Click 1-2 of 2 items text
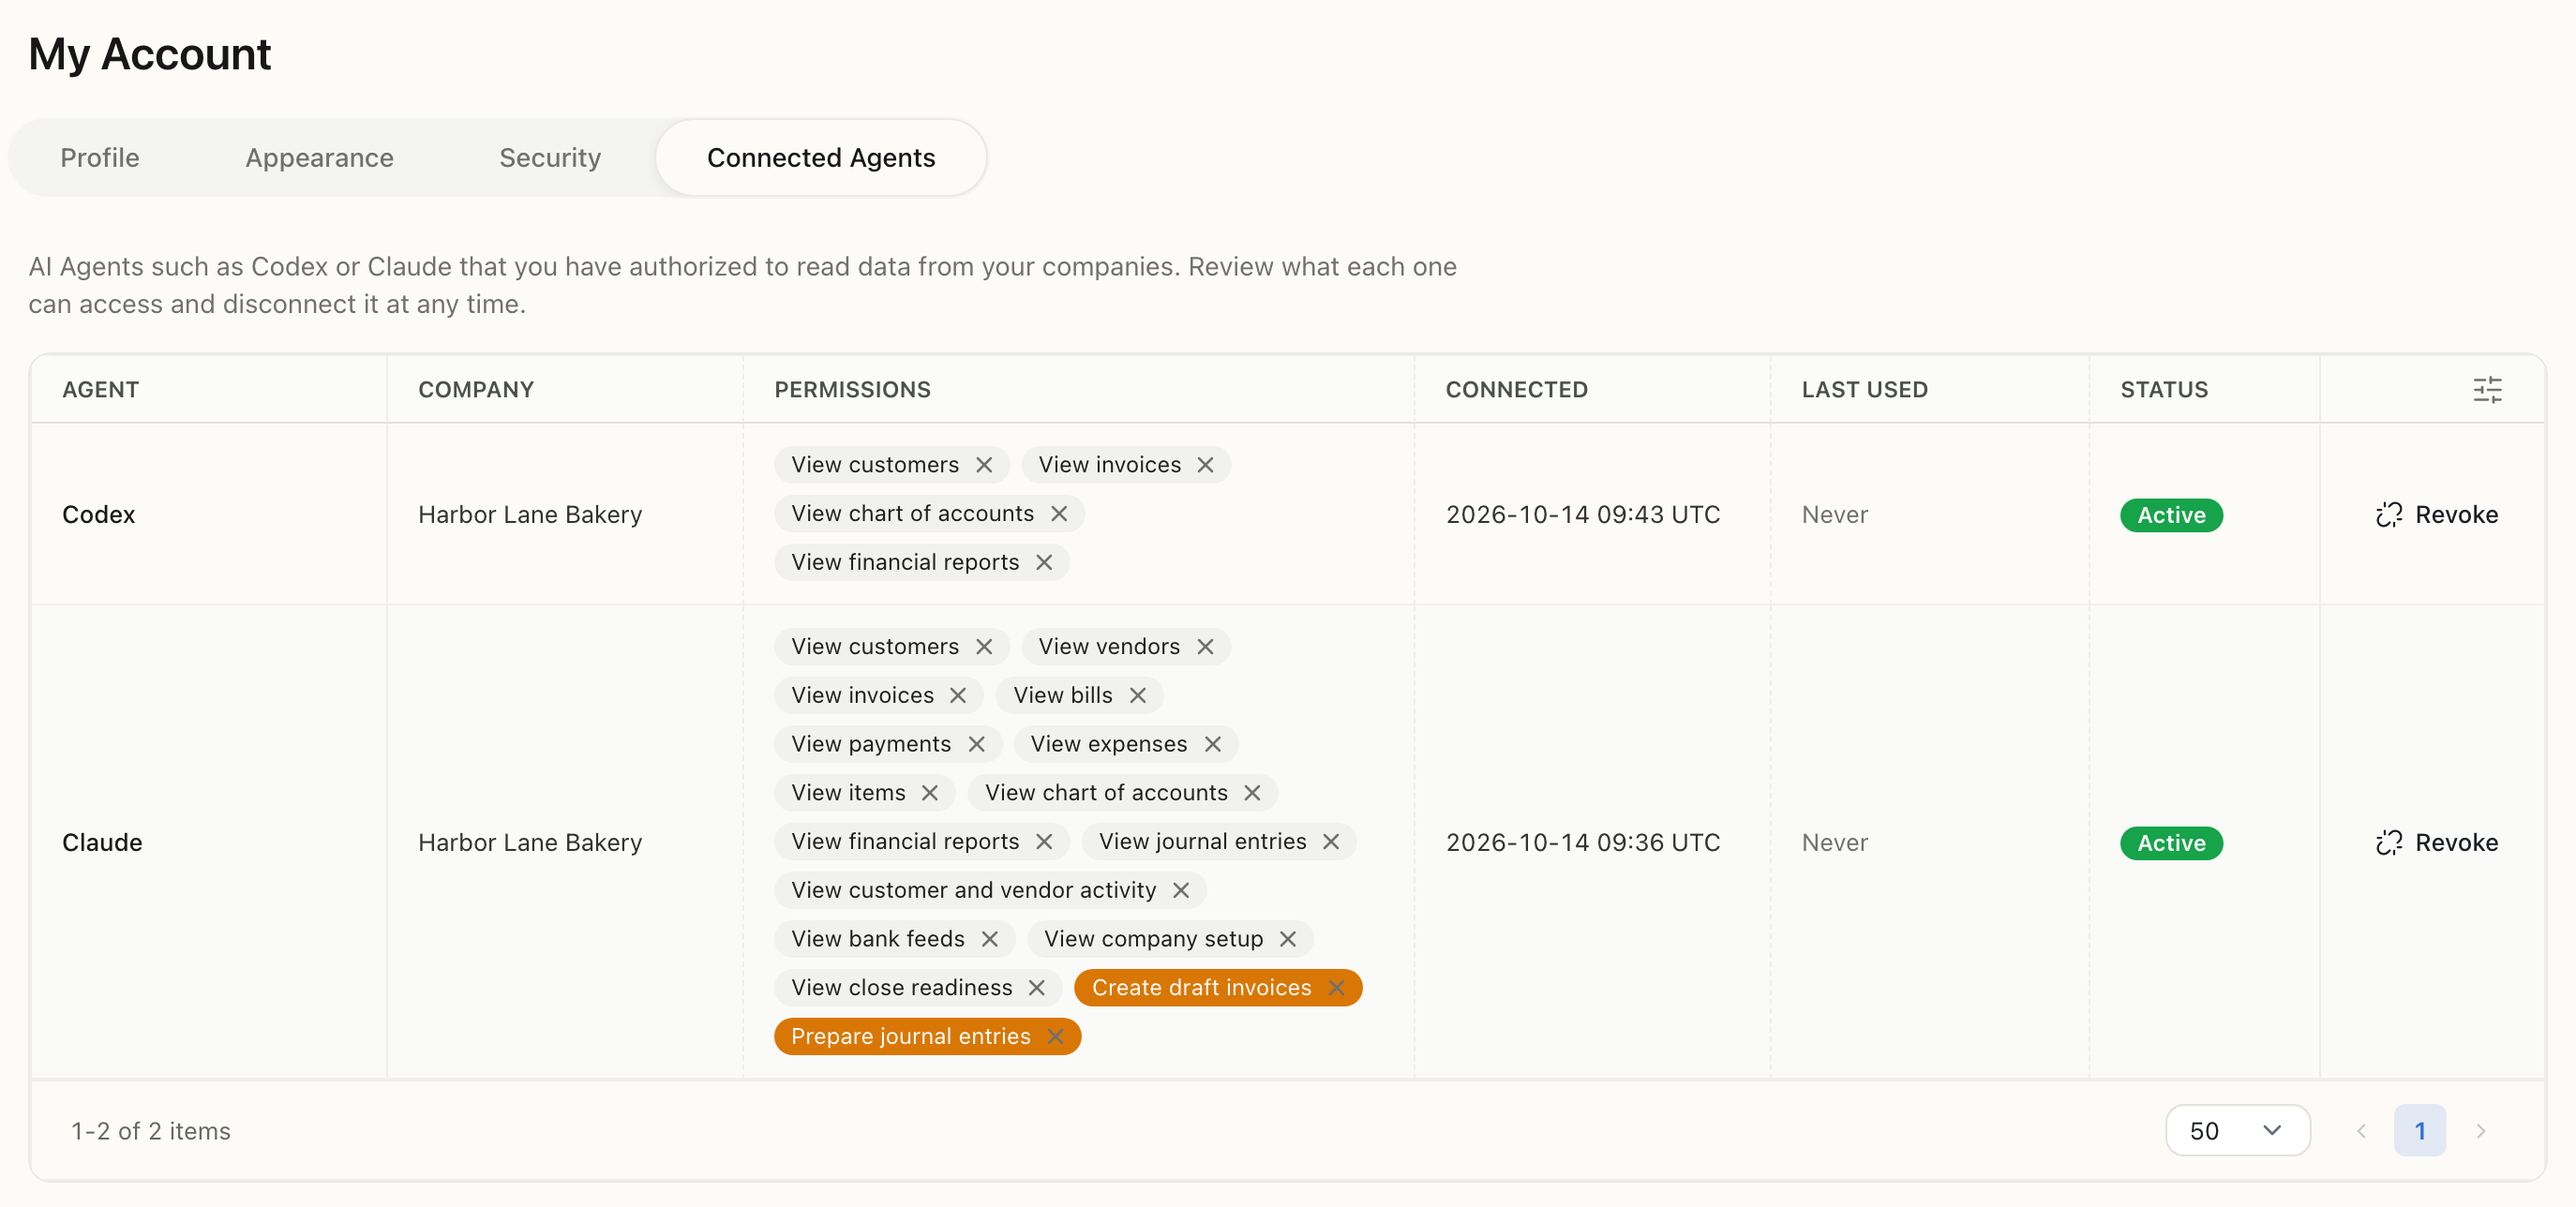The image size is (2576, 1207). 150,1131
